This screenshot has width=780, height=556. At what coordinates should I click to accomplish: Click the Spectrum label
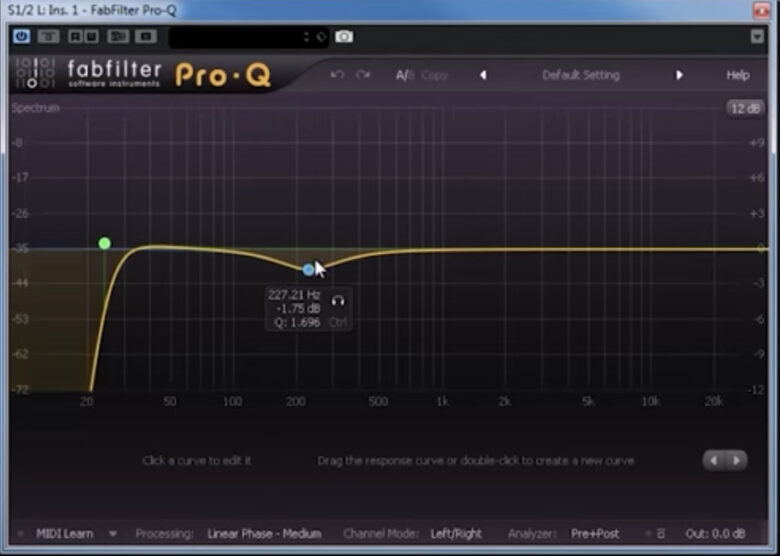tap(35, 108)
